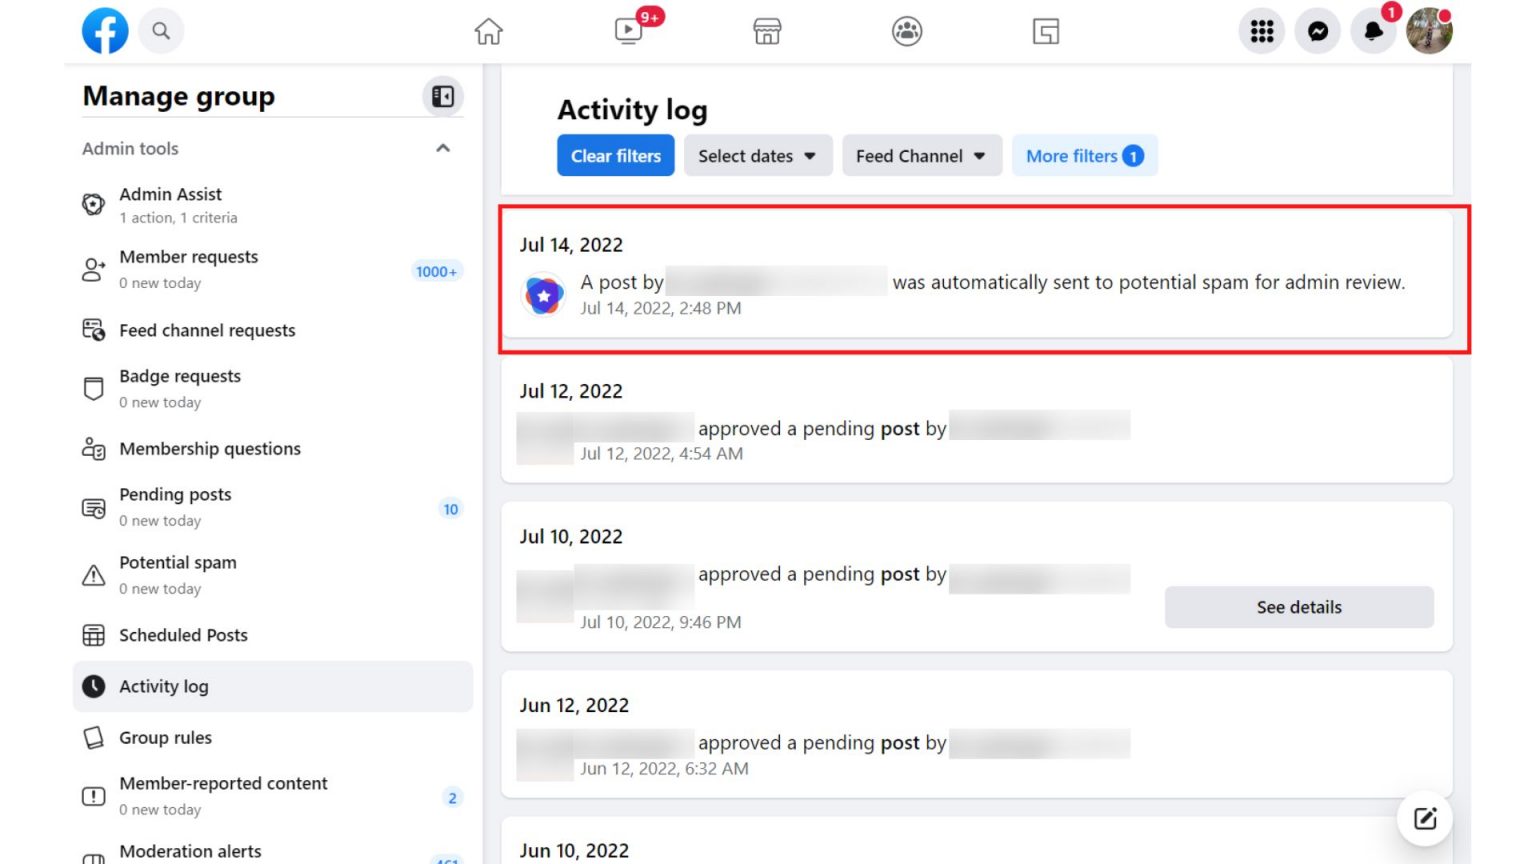The image size is (1536, 864).
Task: Open the Watch video feed icon
Action: tap(629, 31)
